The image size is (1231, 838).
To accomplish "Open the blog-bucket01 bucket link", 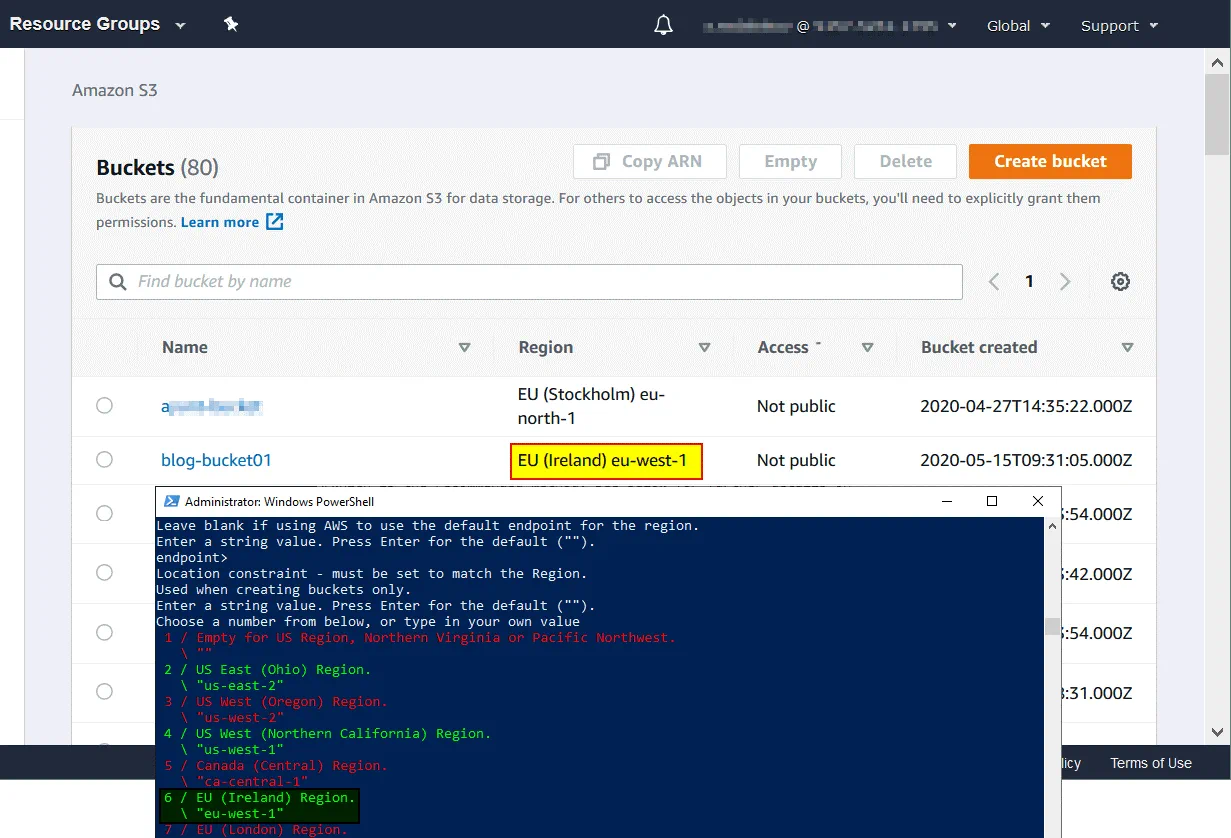I will tap(216, 460).
